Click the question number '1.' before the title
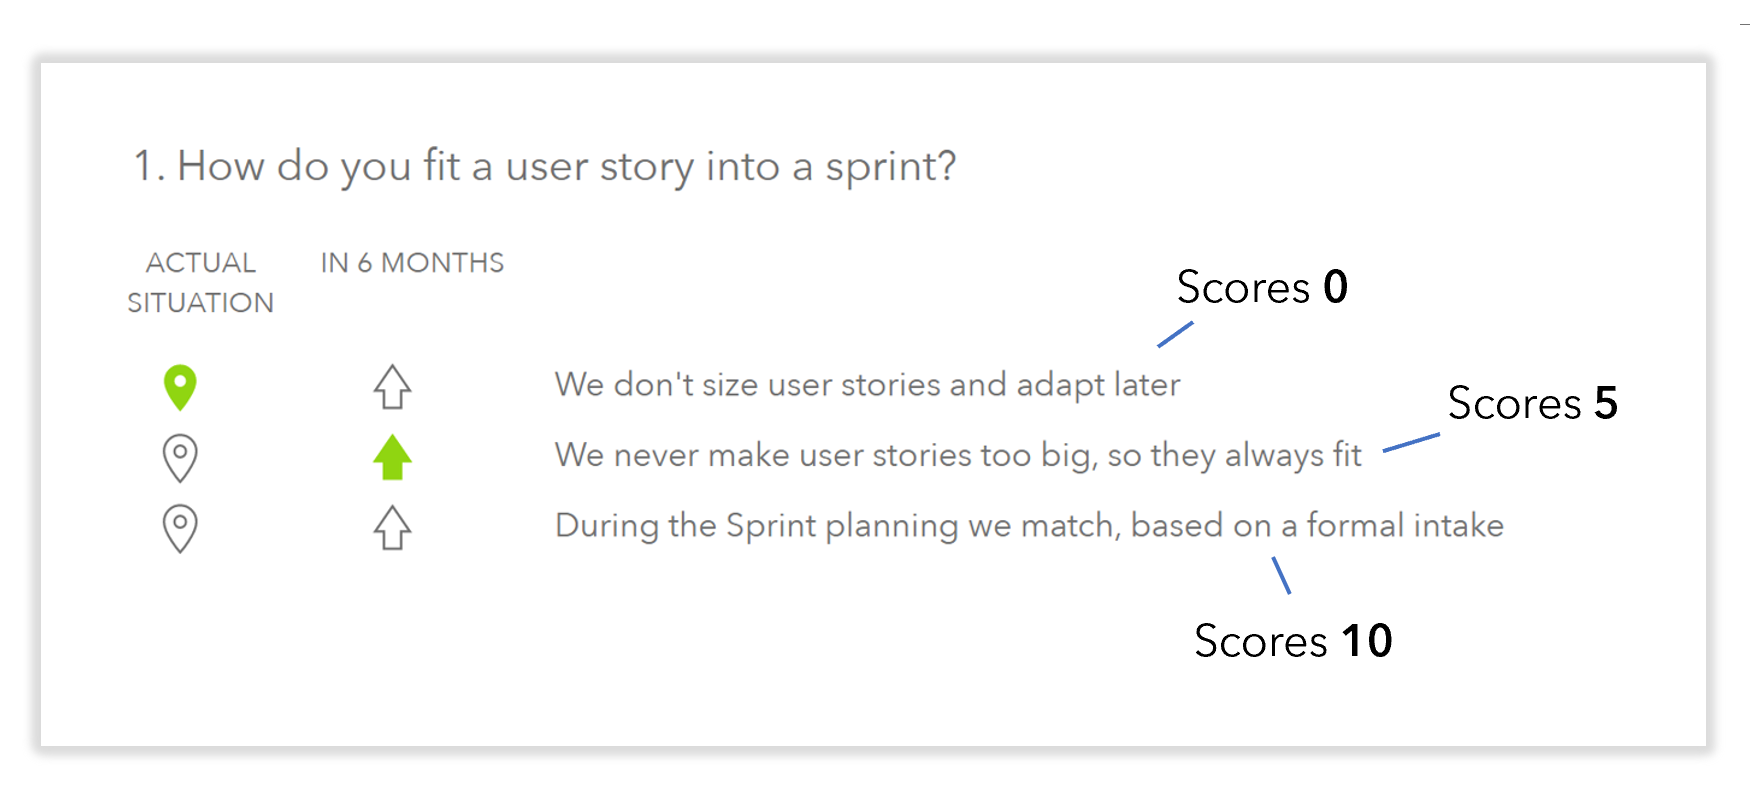 149,166
